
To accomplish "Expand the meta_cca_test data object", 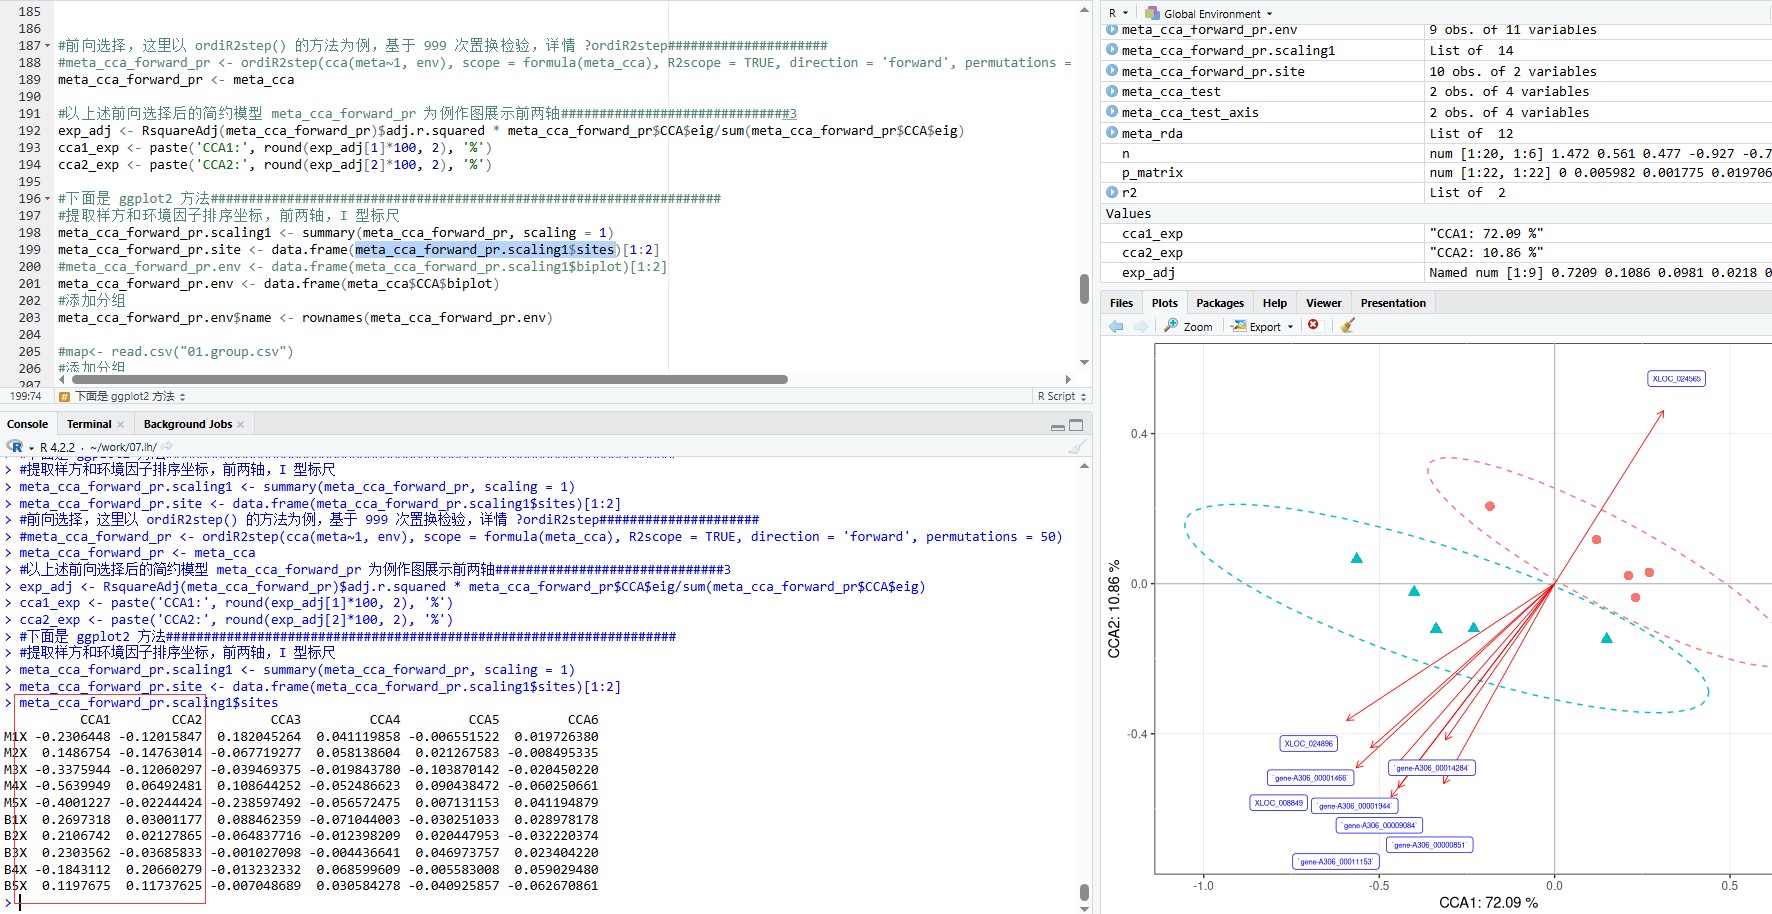I will click(1112, 91).
